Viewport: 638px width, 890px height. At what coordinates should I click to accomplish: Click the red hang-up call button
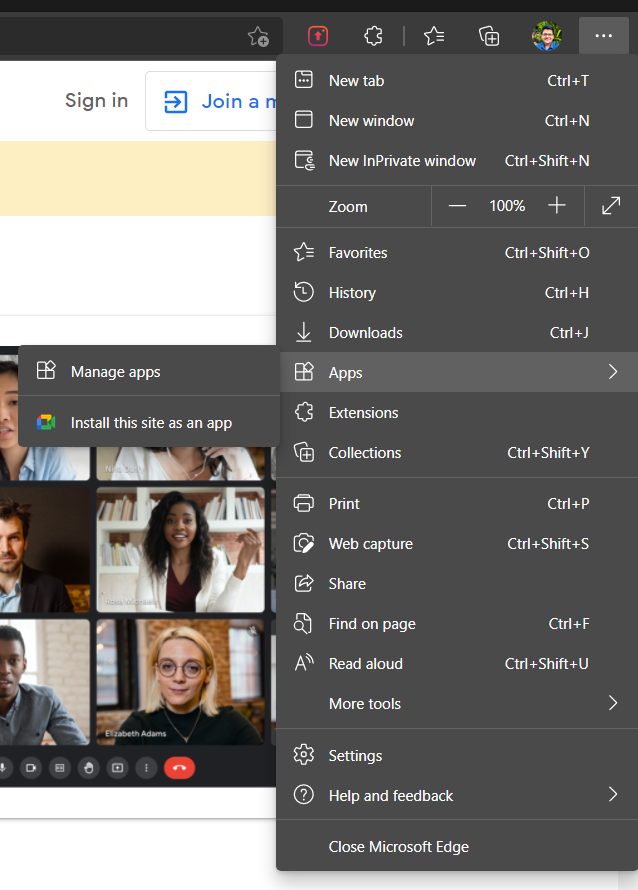(x=179, y=768)
